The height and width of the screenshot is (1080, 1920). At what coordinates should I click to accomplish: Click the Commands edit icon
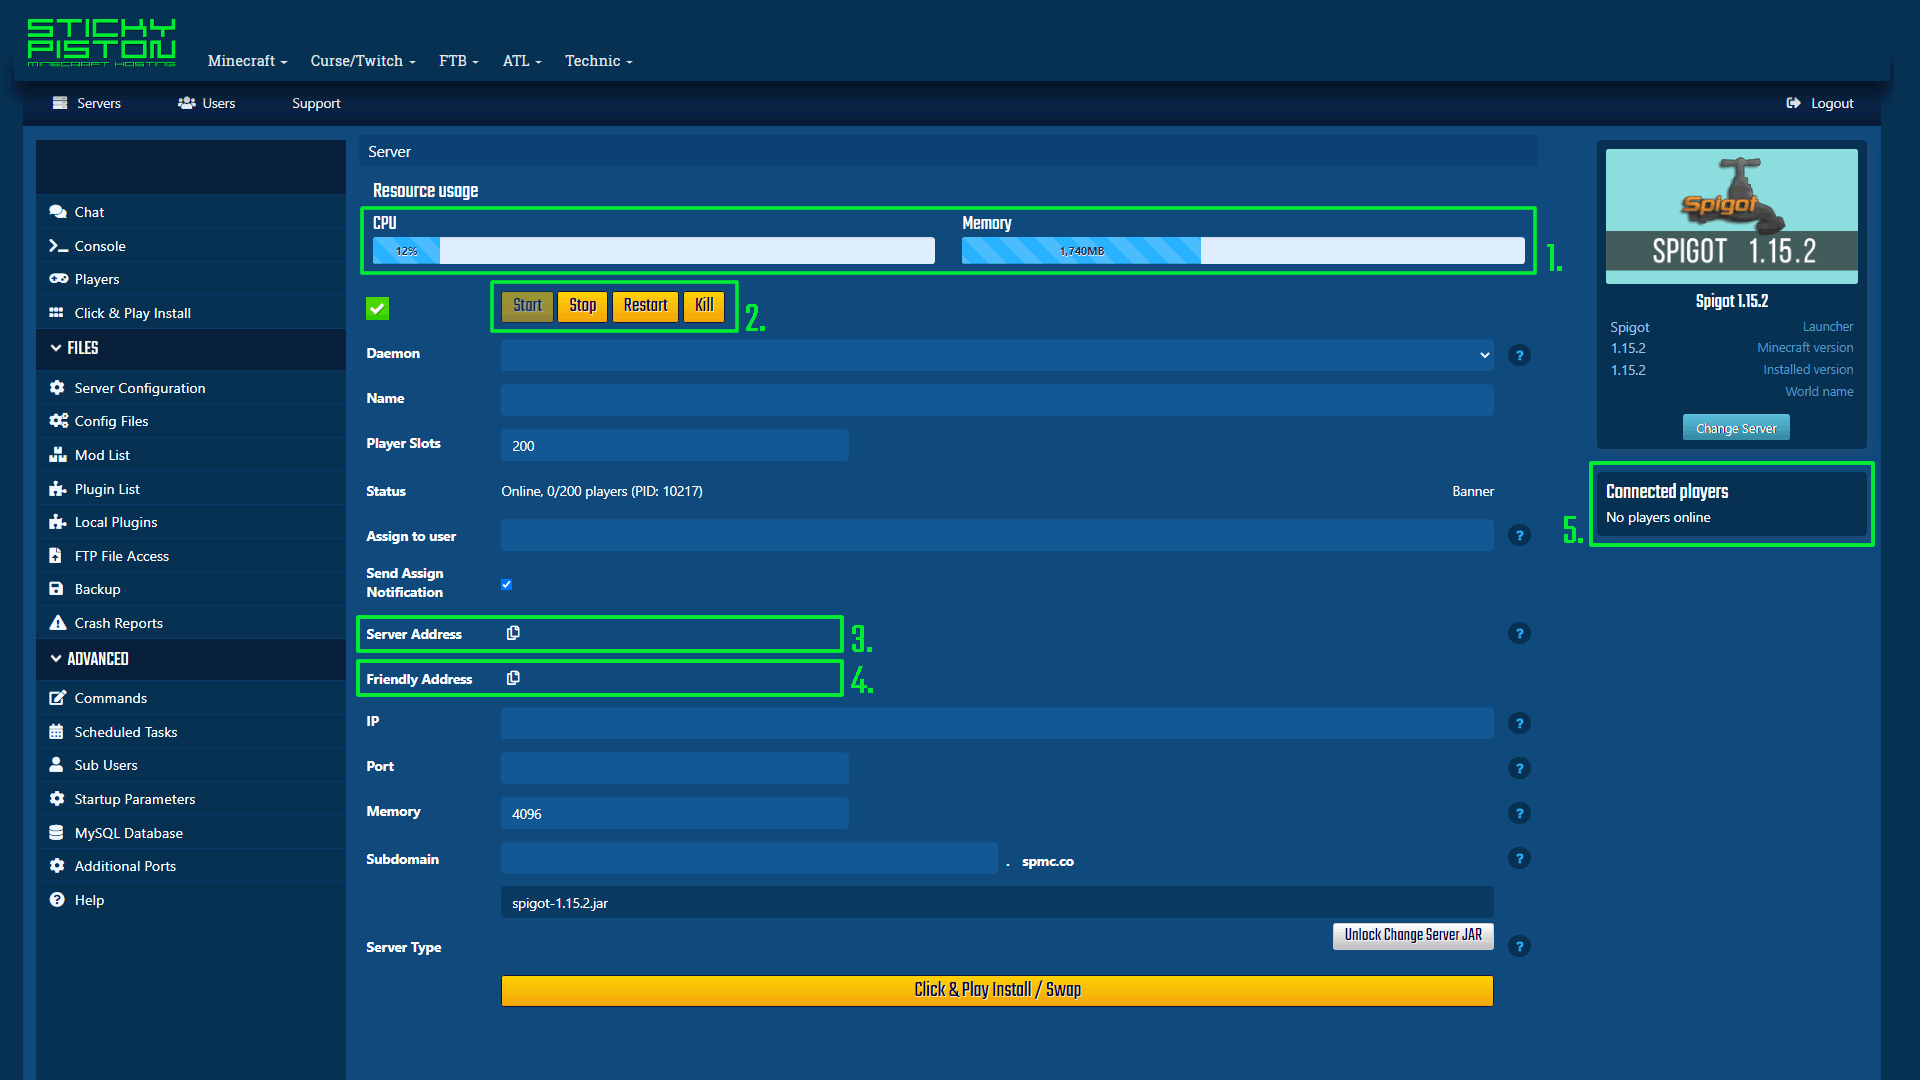tap(57, 698)
